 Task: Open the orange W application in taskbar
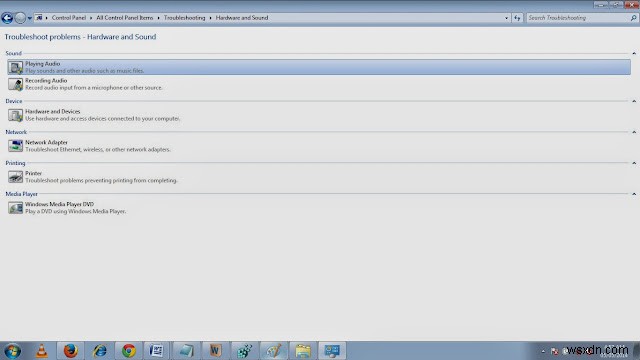click(215, 351)
